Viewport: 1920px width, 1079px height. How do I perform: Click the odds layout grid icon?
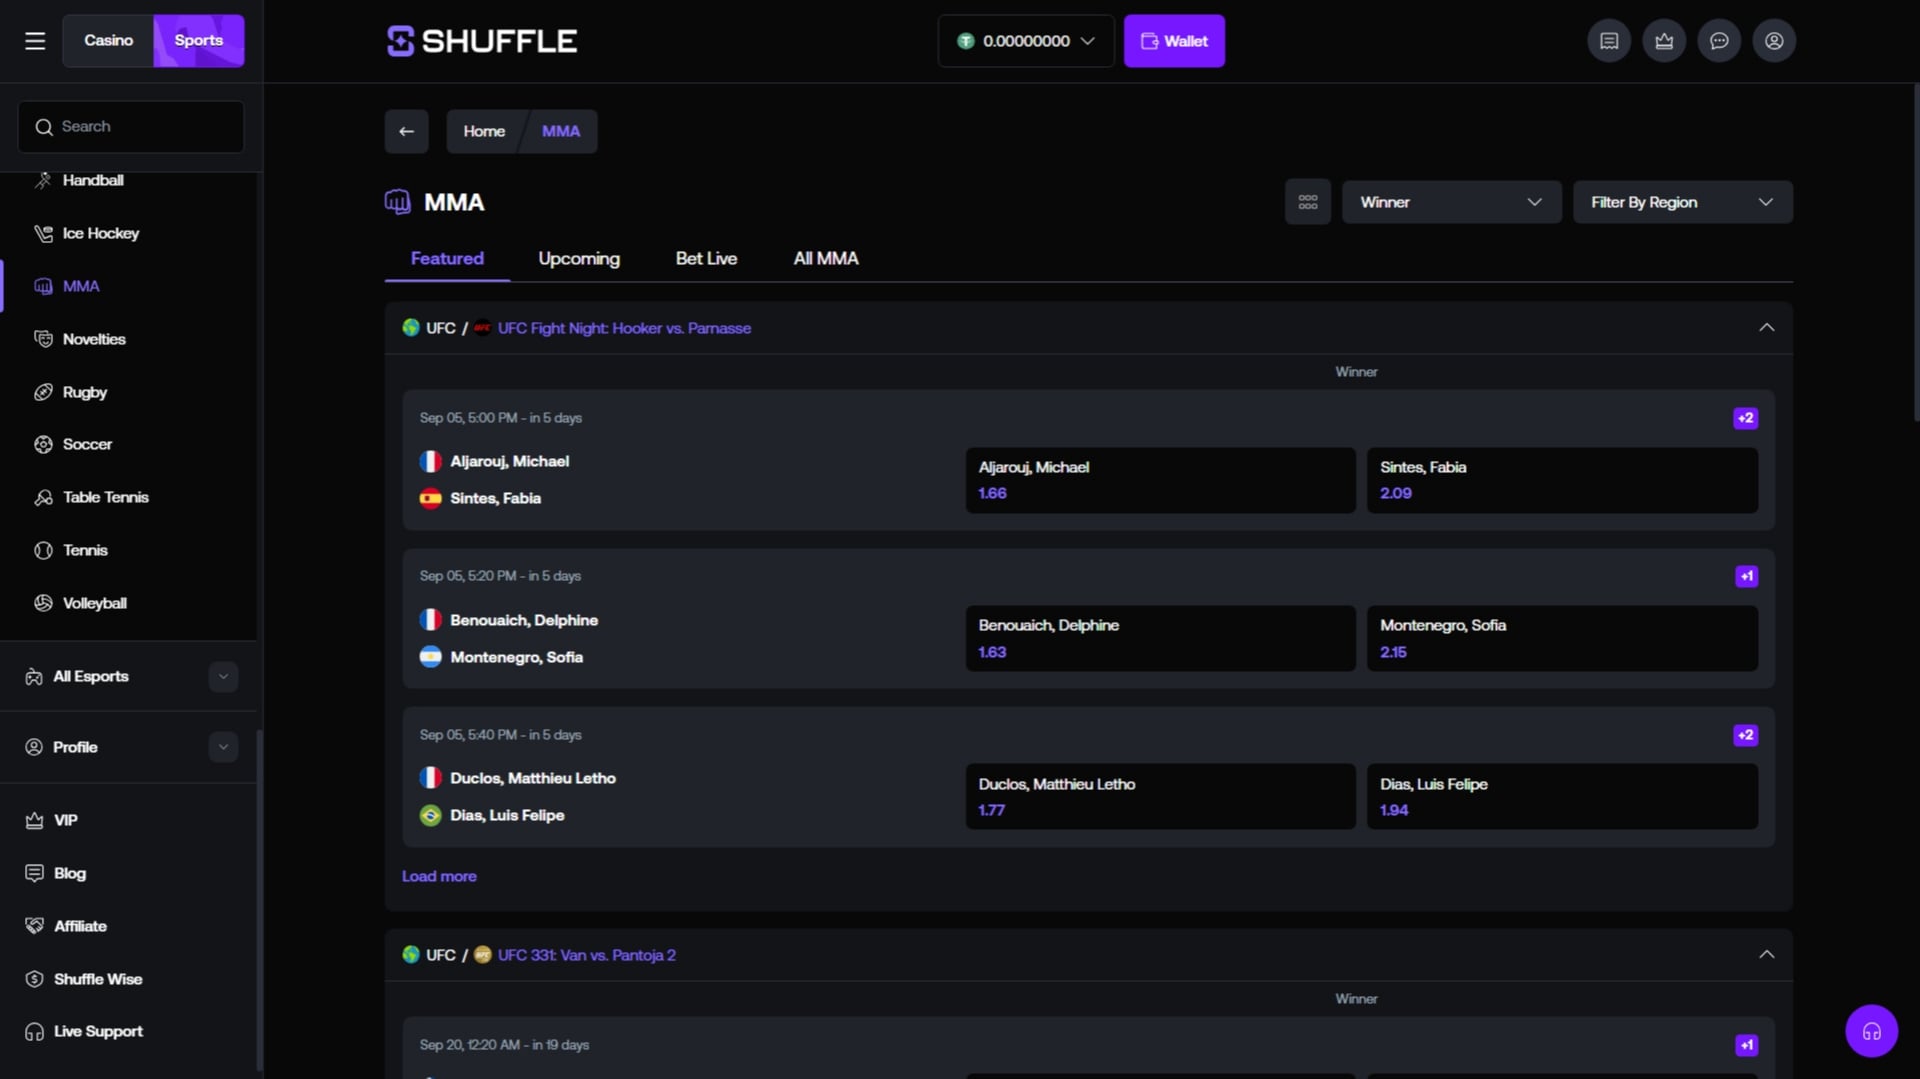click(x=1307, y=202)
